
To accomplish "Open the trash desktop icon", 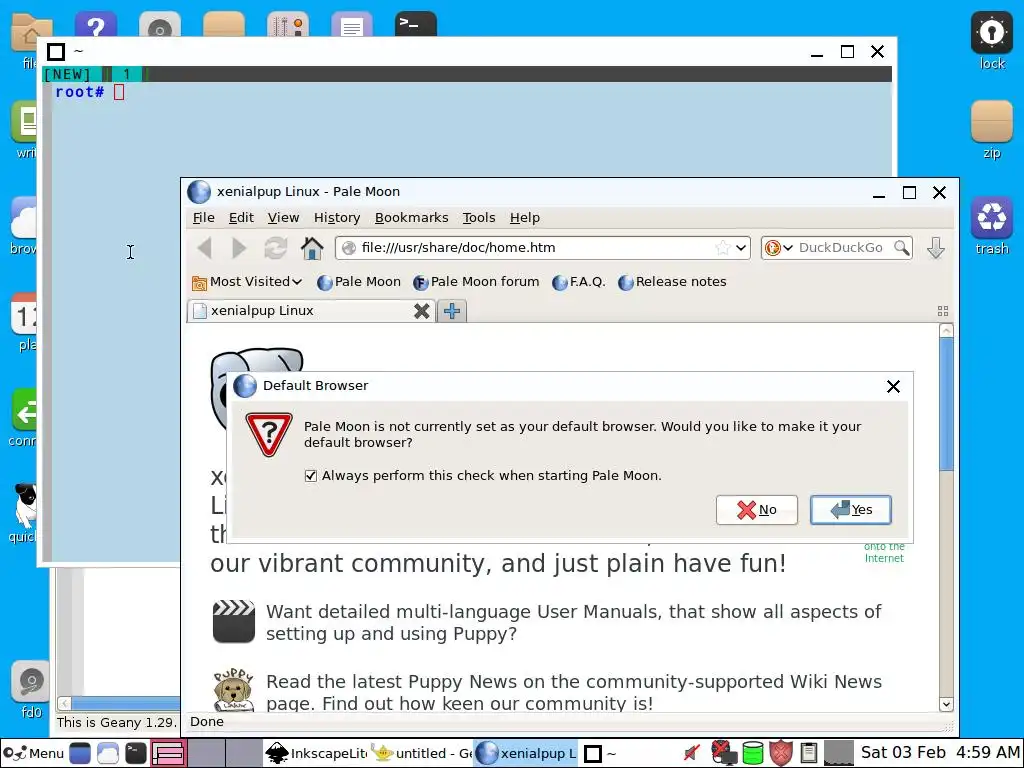I will pos(991,227).
